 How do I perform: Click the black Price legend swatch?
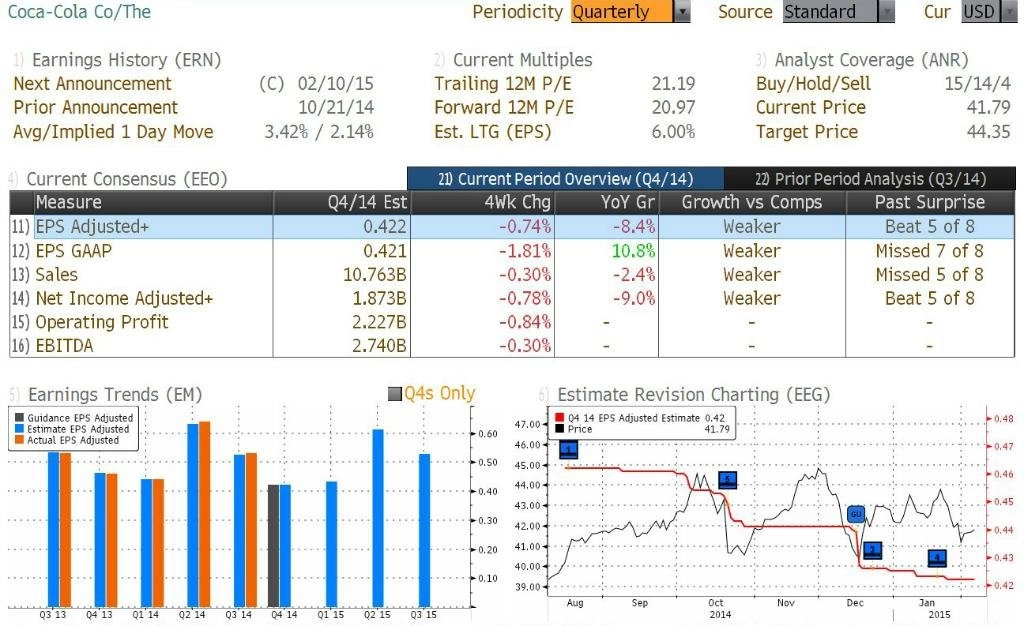(x=559, y=429)
